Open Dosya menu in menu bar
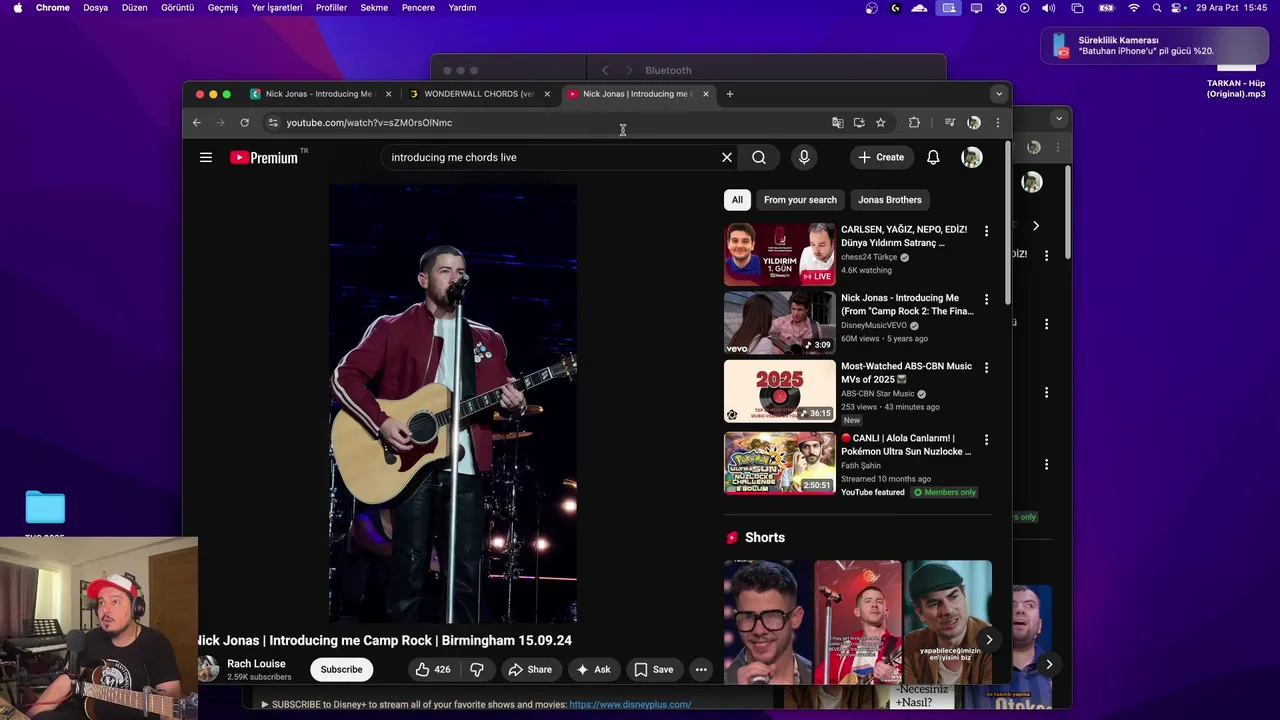This screenshot has width=1280, height=720. (95, 8)
